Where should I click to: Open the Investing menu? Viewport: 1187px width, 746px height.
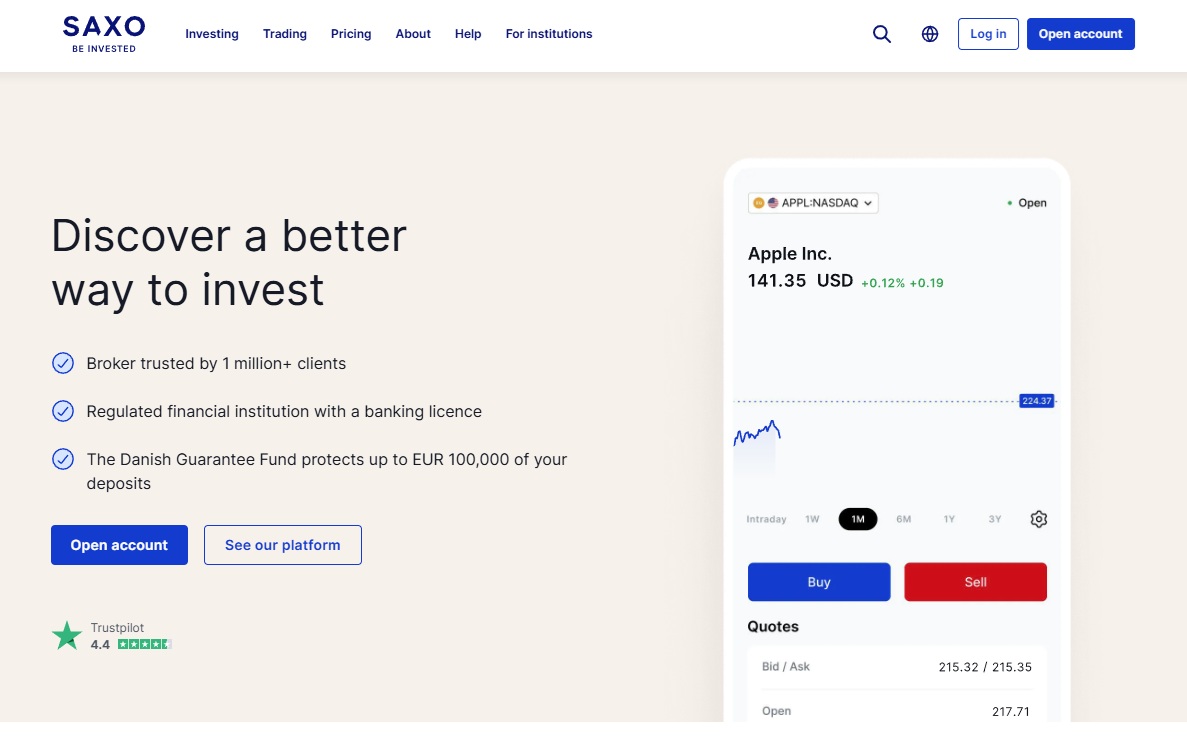(212, 34)
